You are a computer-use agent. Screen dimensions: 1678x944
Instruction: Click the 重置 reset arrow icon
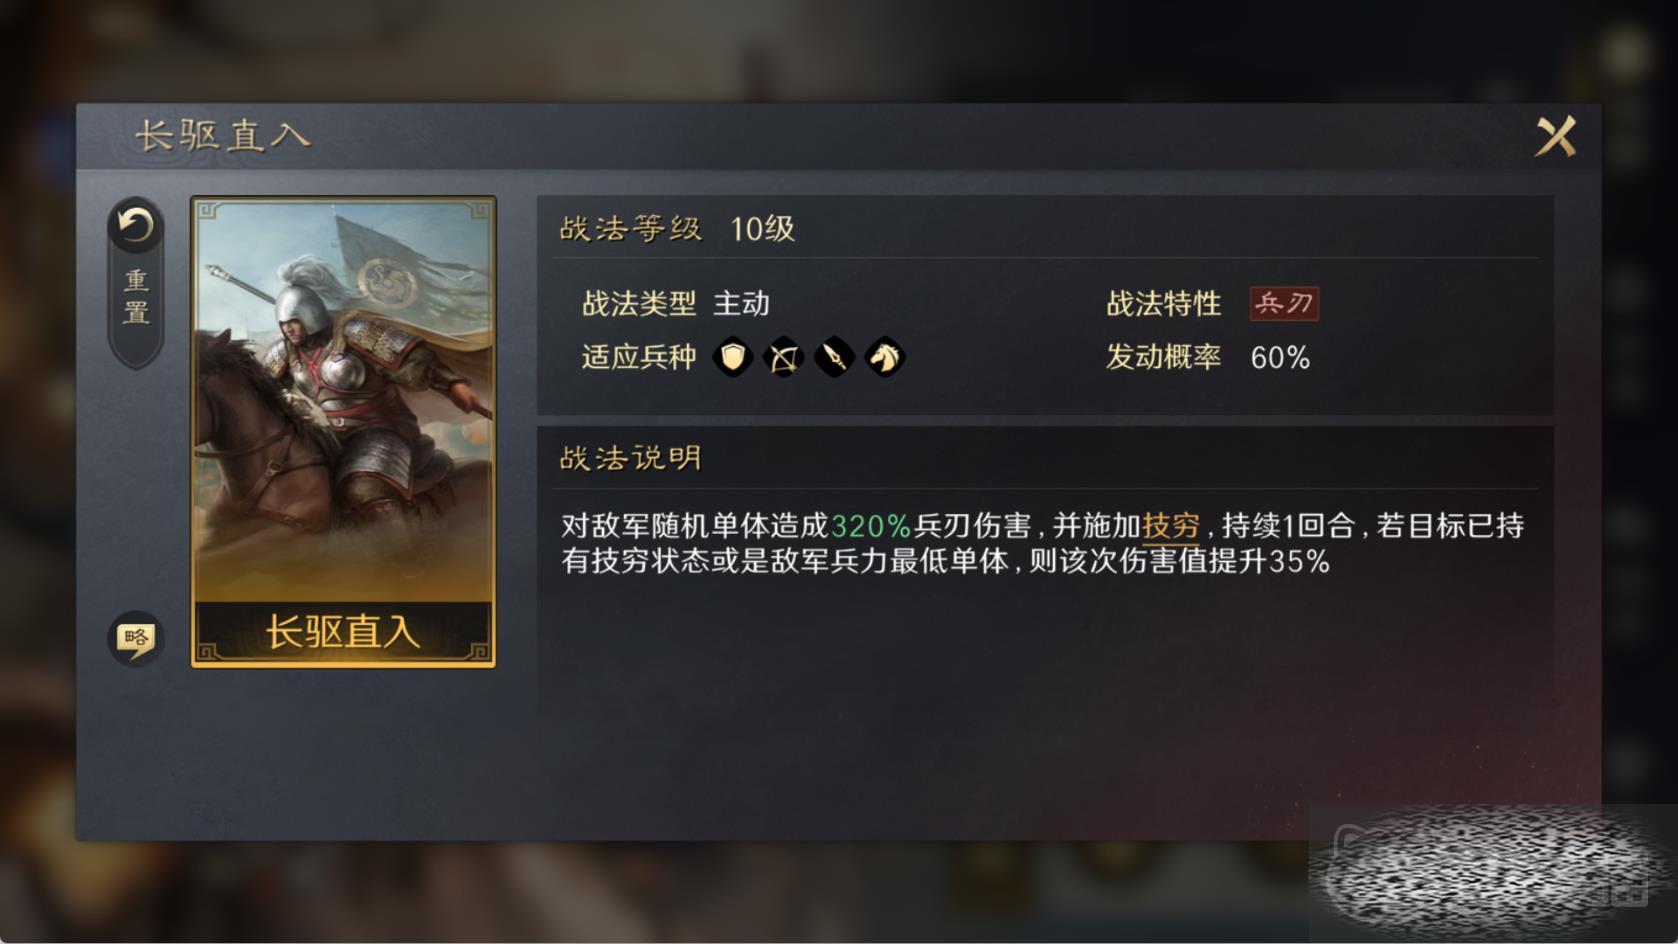[x=135, y=226]
